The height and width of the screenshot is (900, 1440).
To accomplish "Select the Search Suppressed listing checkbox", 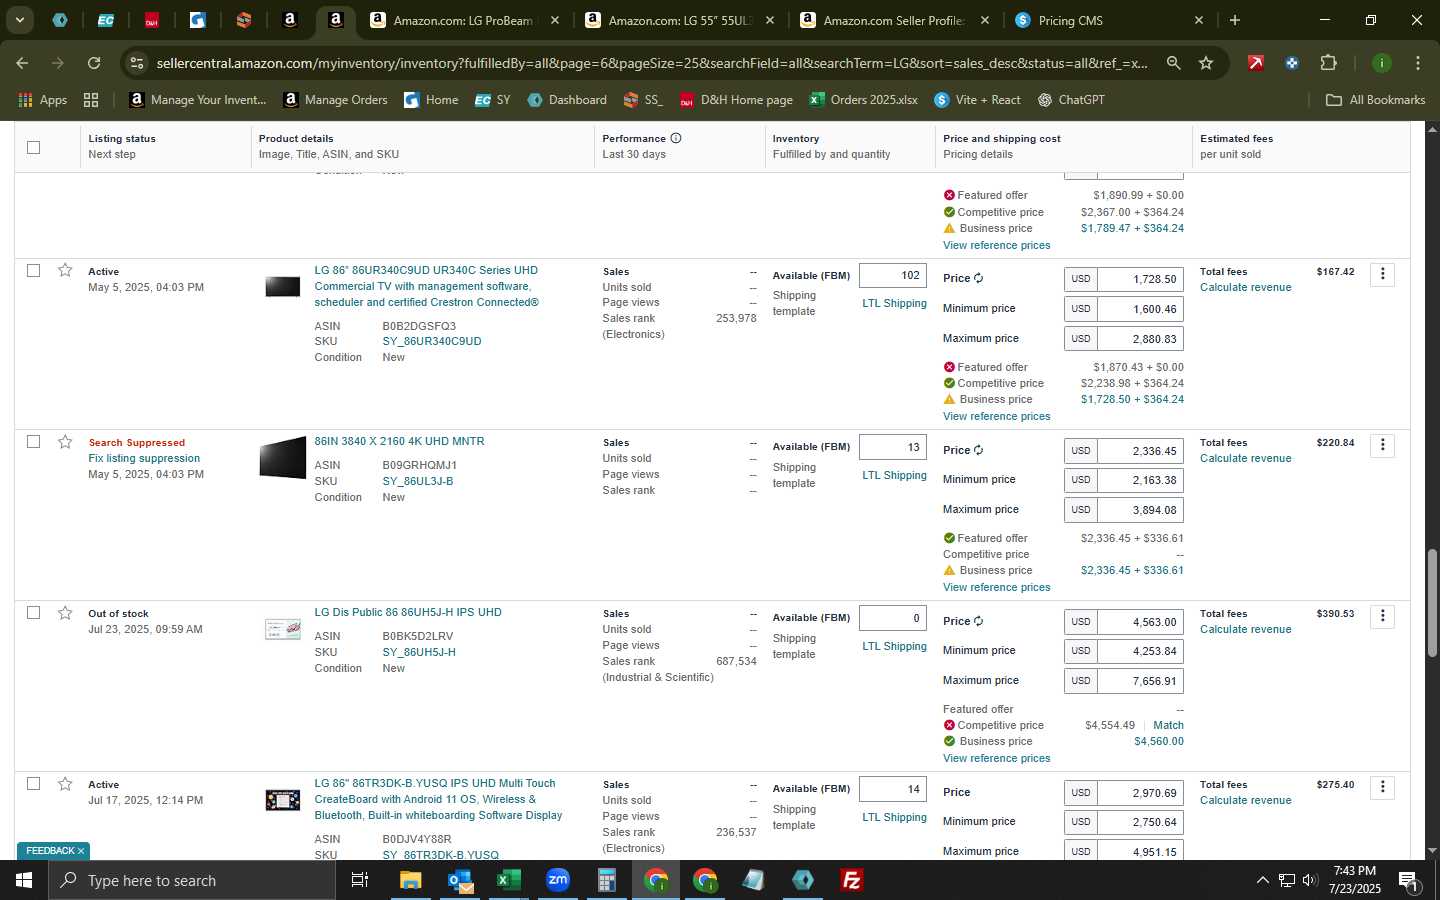I will pos(33,441).
